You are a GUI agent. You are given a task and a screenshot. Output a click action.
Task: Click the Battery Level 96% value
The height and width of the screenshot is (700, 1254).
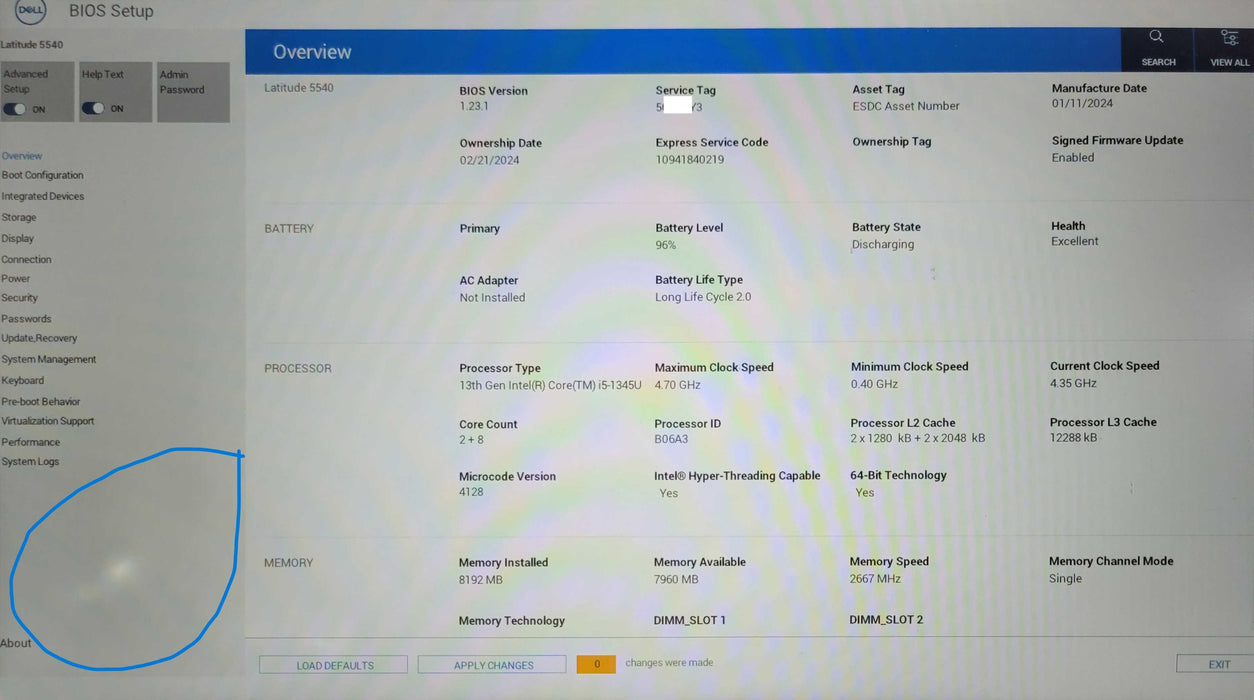[666, 245]
